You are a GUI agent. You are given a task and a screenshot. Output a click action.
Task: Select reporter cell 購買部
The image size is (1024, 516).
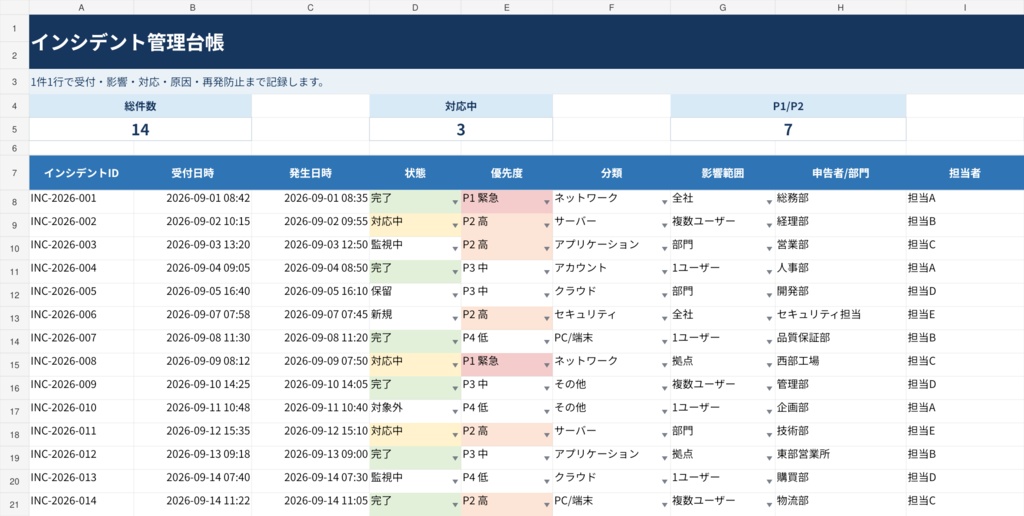point(840,481)
